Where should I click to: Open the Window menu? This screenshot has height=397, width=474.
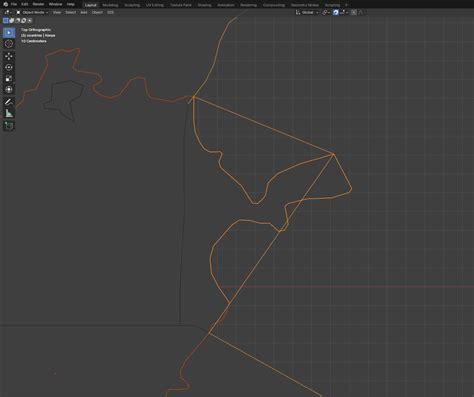[x=55, y=4]
